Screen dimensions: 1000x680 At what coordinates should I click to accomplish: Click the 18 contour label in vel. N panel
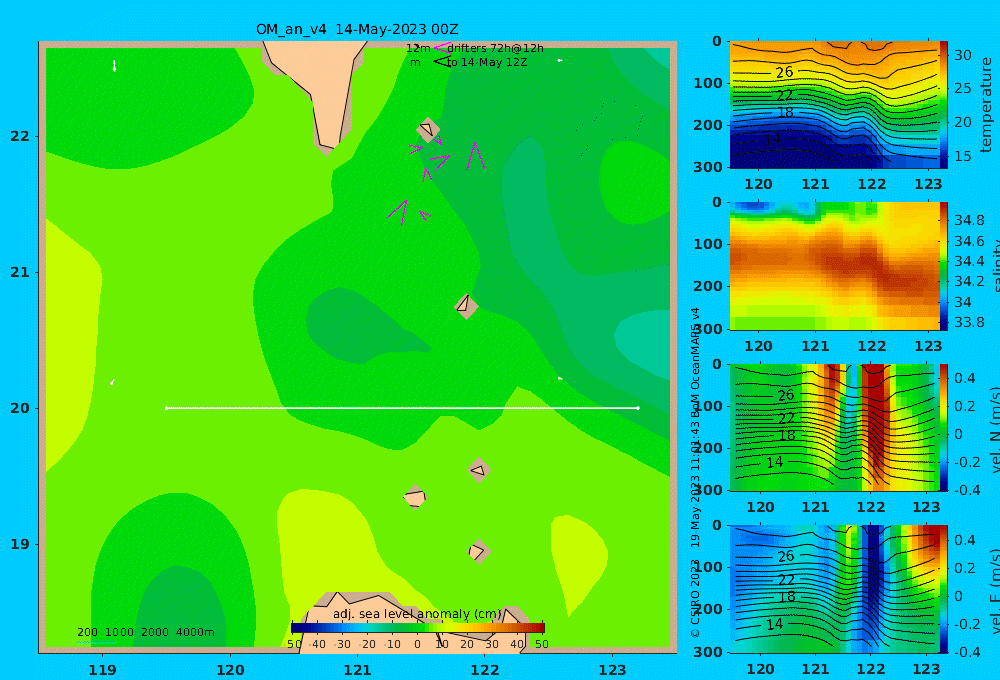tap(787, 436)
